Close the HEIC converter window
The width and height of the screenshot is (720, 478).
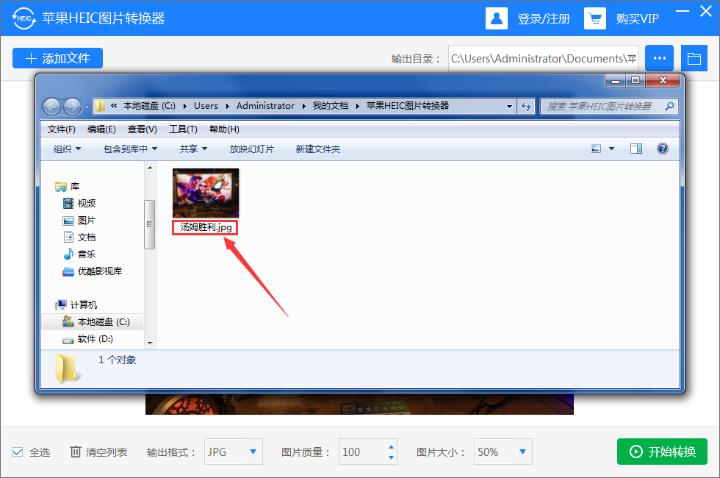(706, 11)
